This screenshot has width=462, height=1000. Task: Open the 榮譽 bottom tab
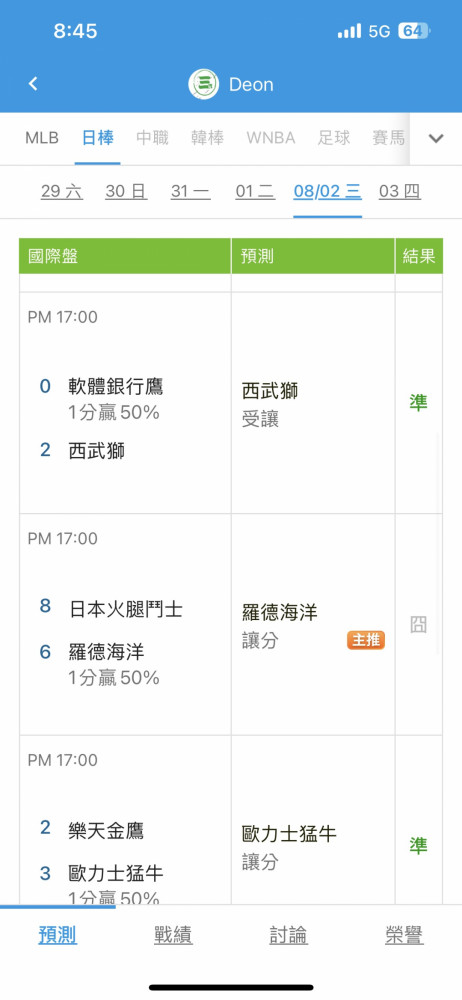tap(404, 936)
